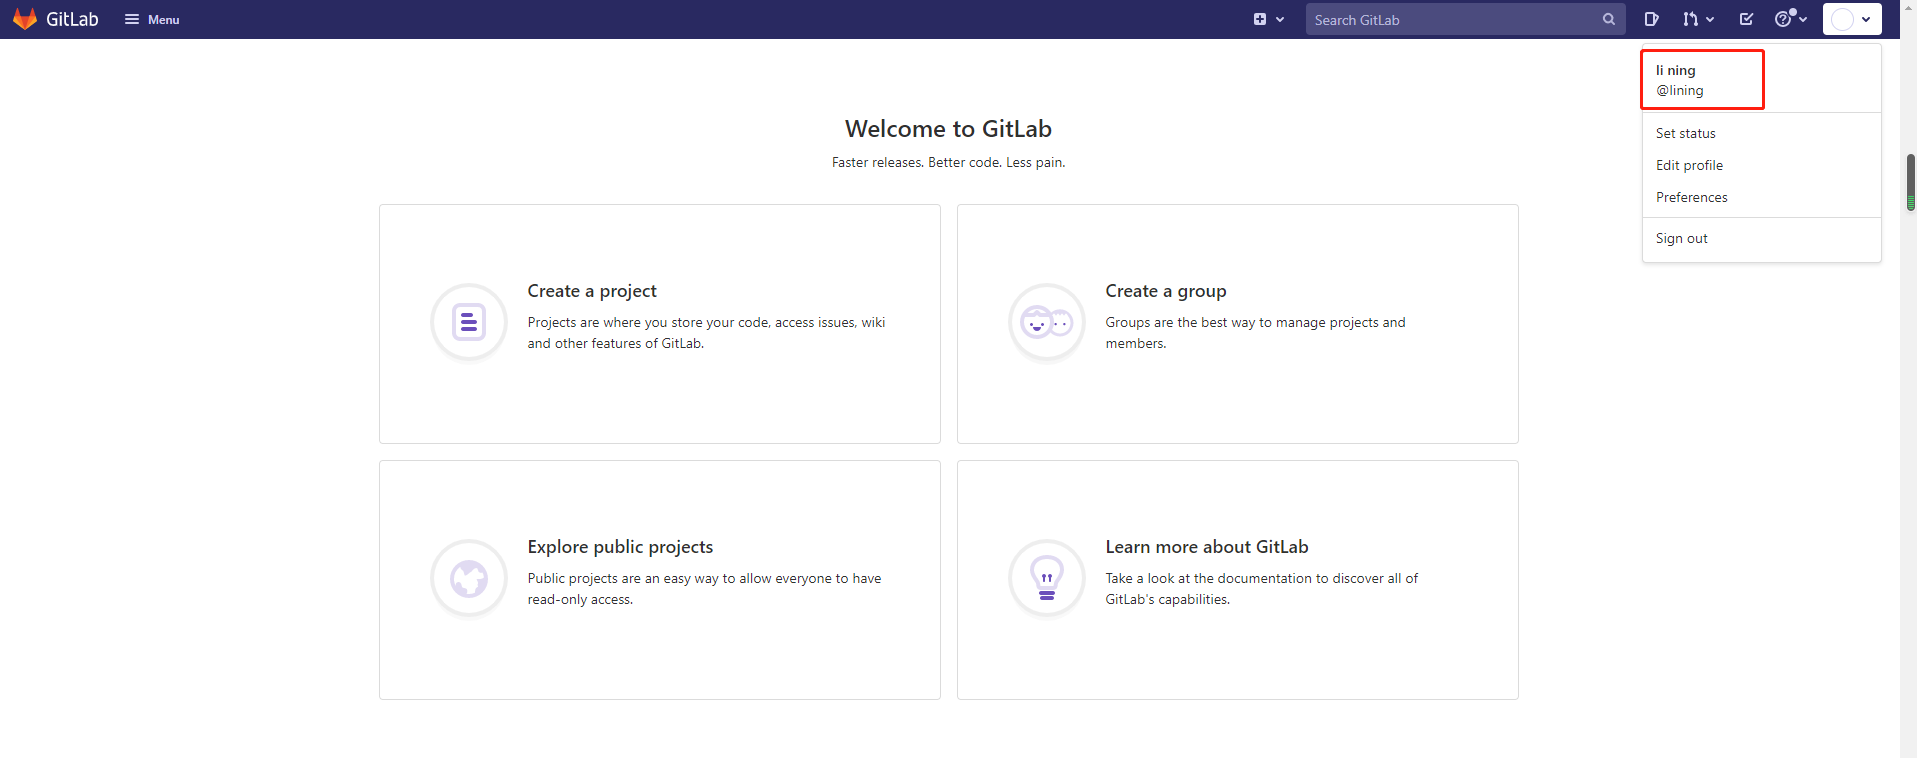Click the 'Projects are where you store' description
Viewport: 1917px width, 758px height.
706,333
